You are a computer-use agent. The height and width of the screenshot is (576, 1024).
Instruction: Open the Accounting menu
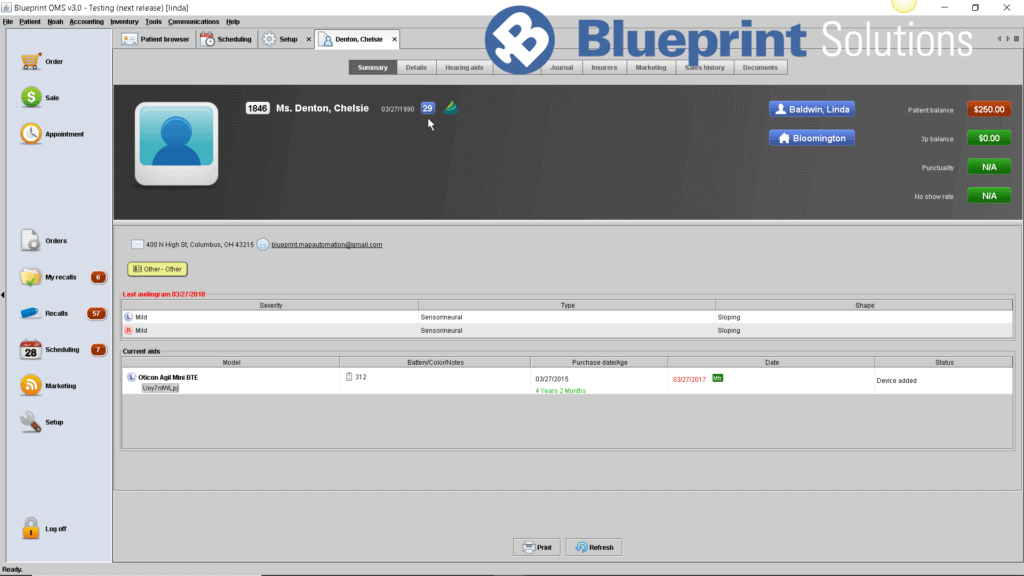coord(86,22)
